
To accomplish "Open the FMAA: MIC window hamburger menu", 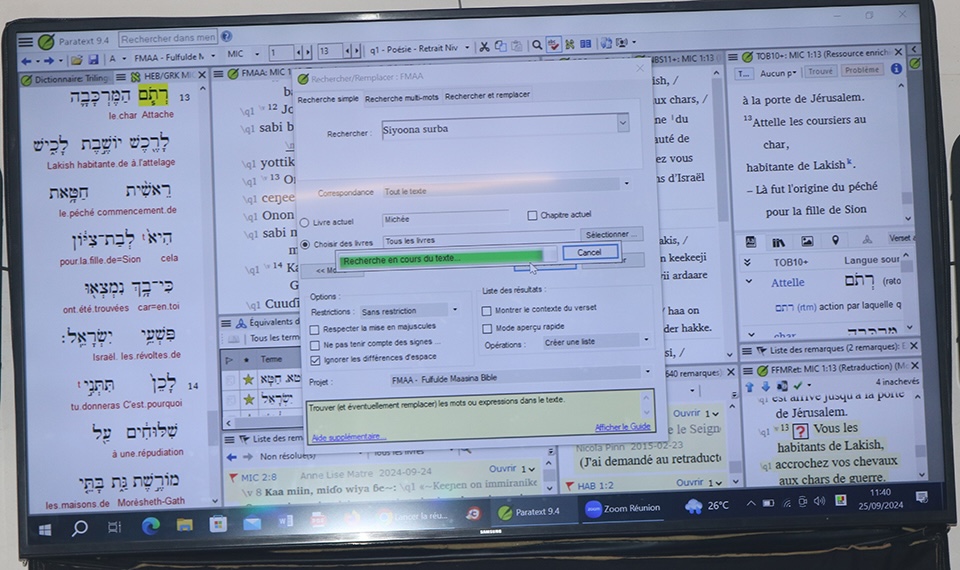I will [x=219, y=74].
